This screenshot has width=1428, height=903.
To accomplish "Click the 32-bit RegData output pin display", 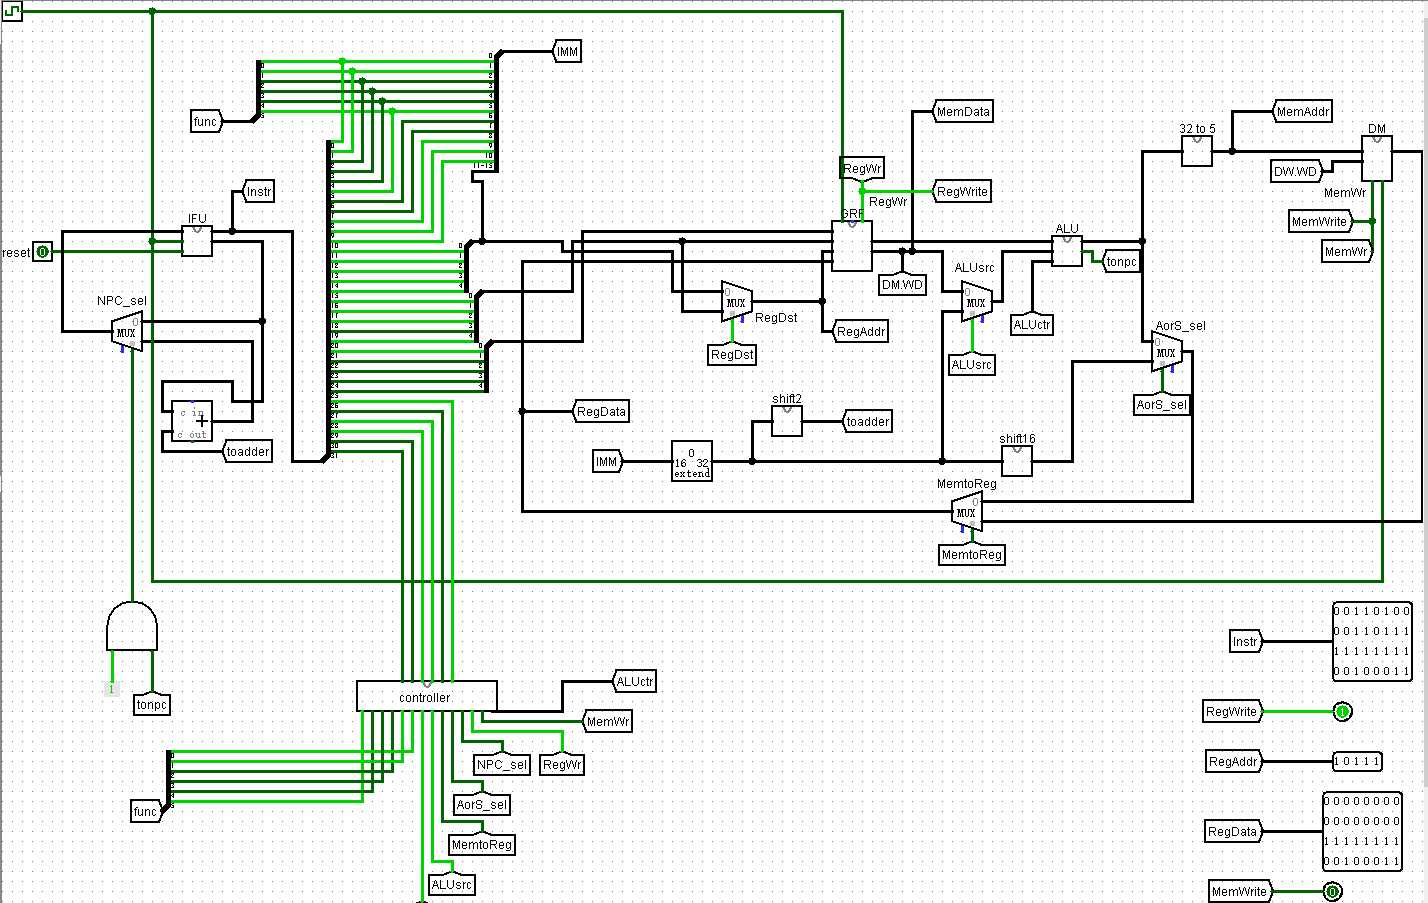I will [1362, 831].
